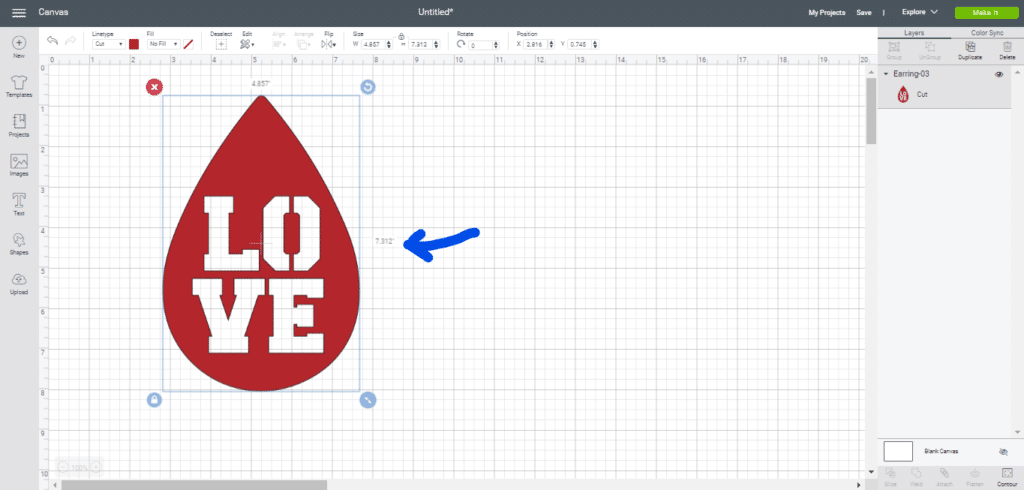The width and height of the screenshot is (1024, 490).
Task: Click the Upload icon in the sidebar
Action: coord(19,283)
